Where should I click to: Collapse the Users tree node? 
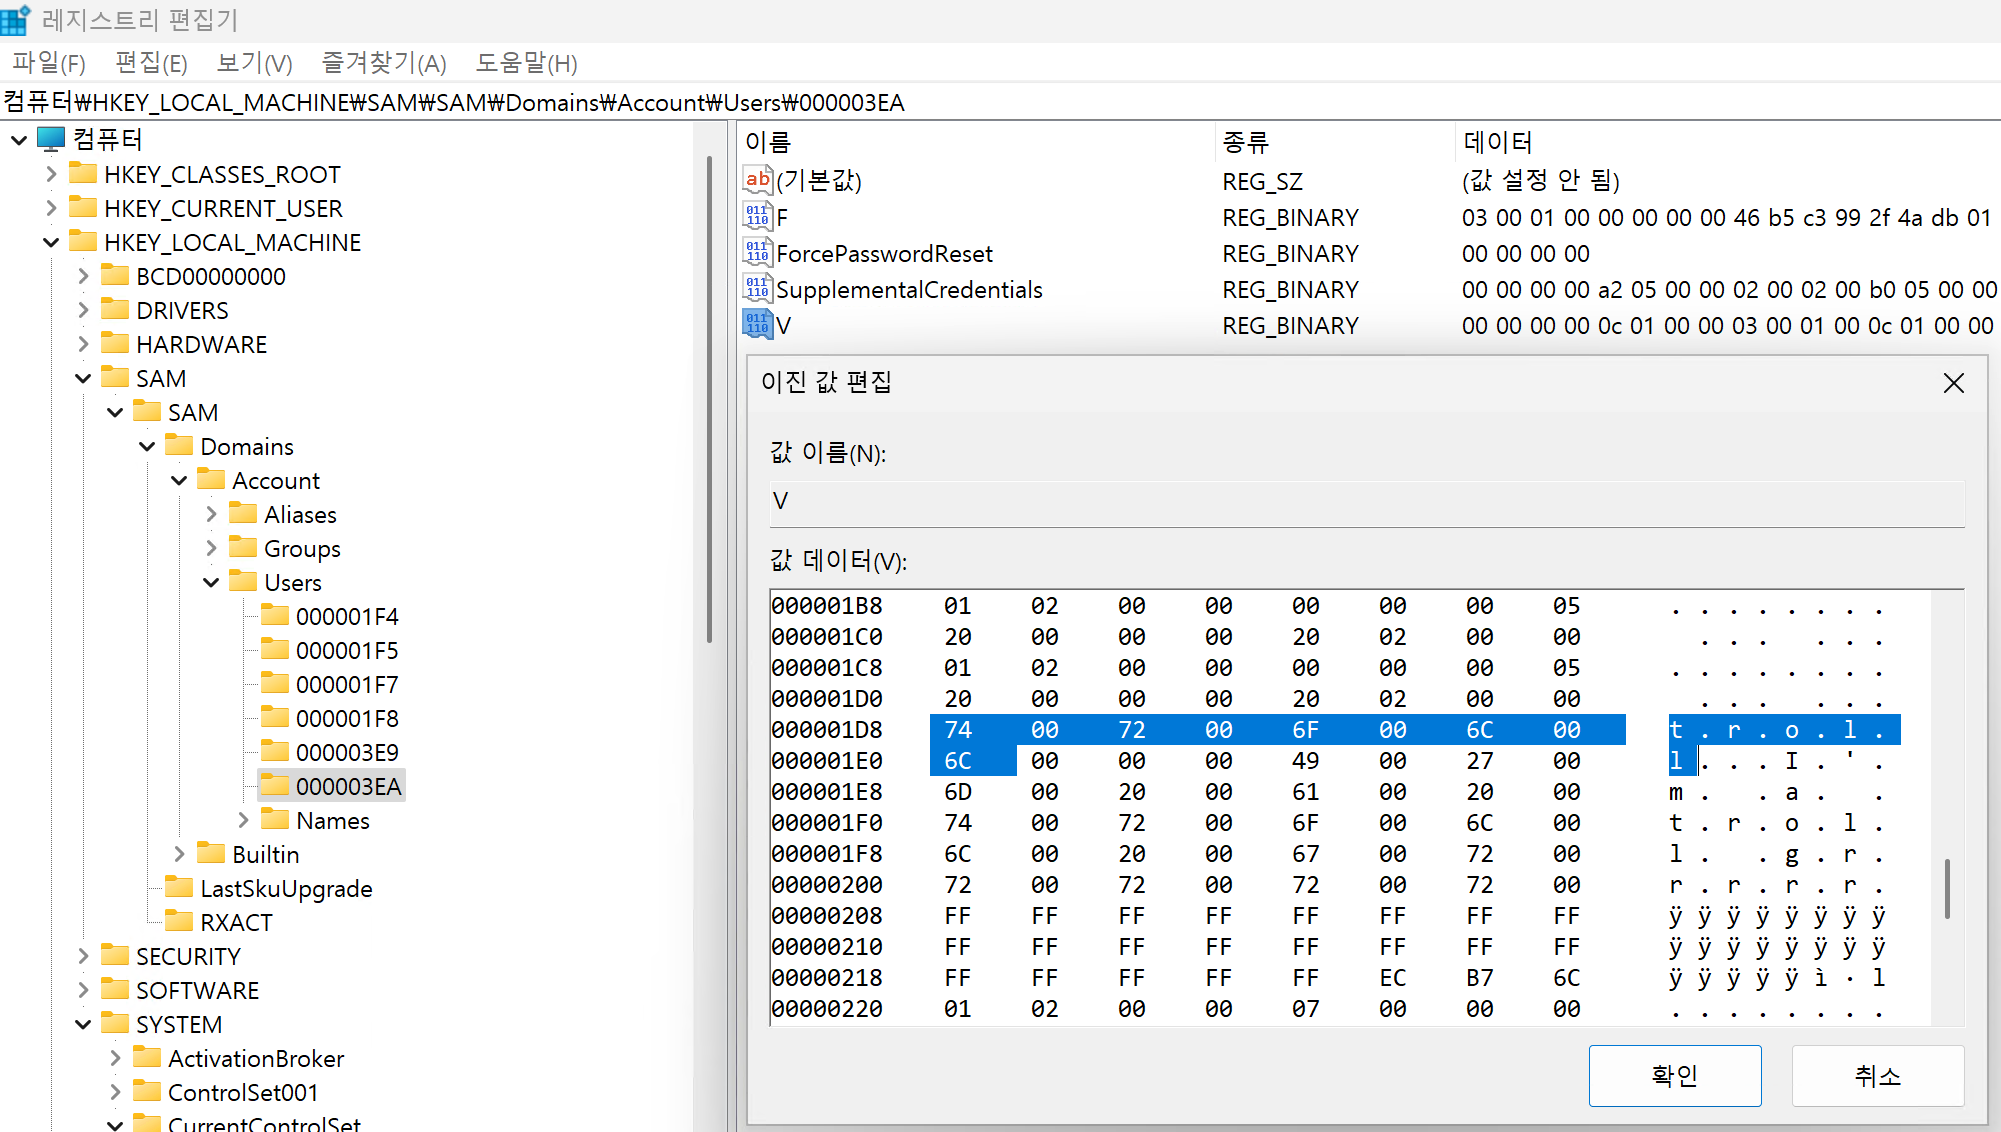coord(211,582)
